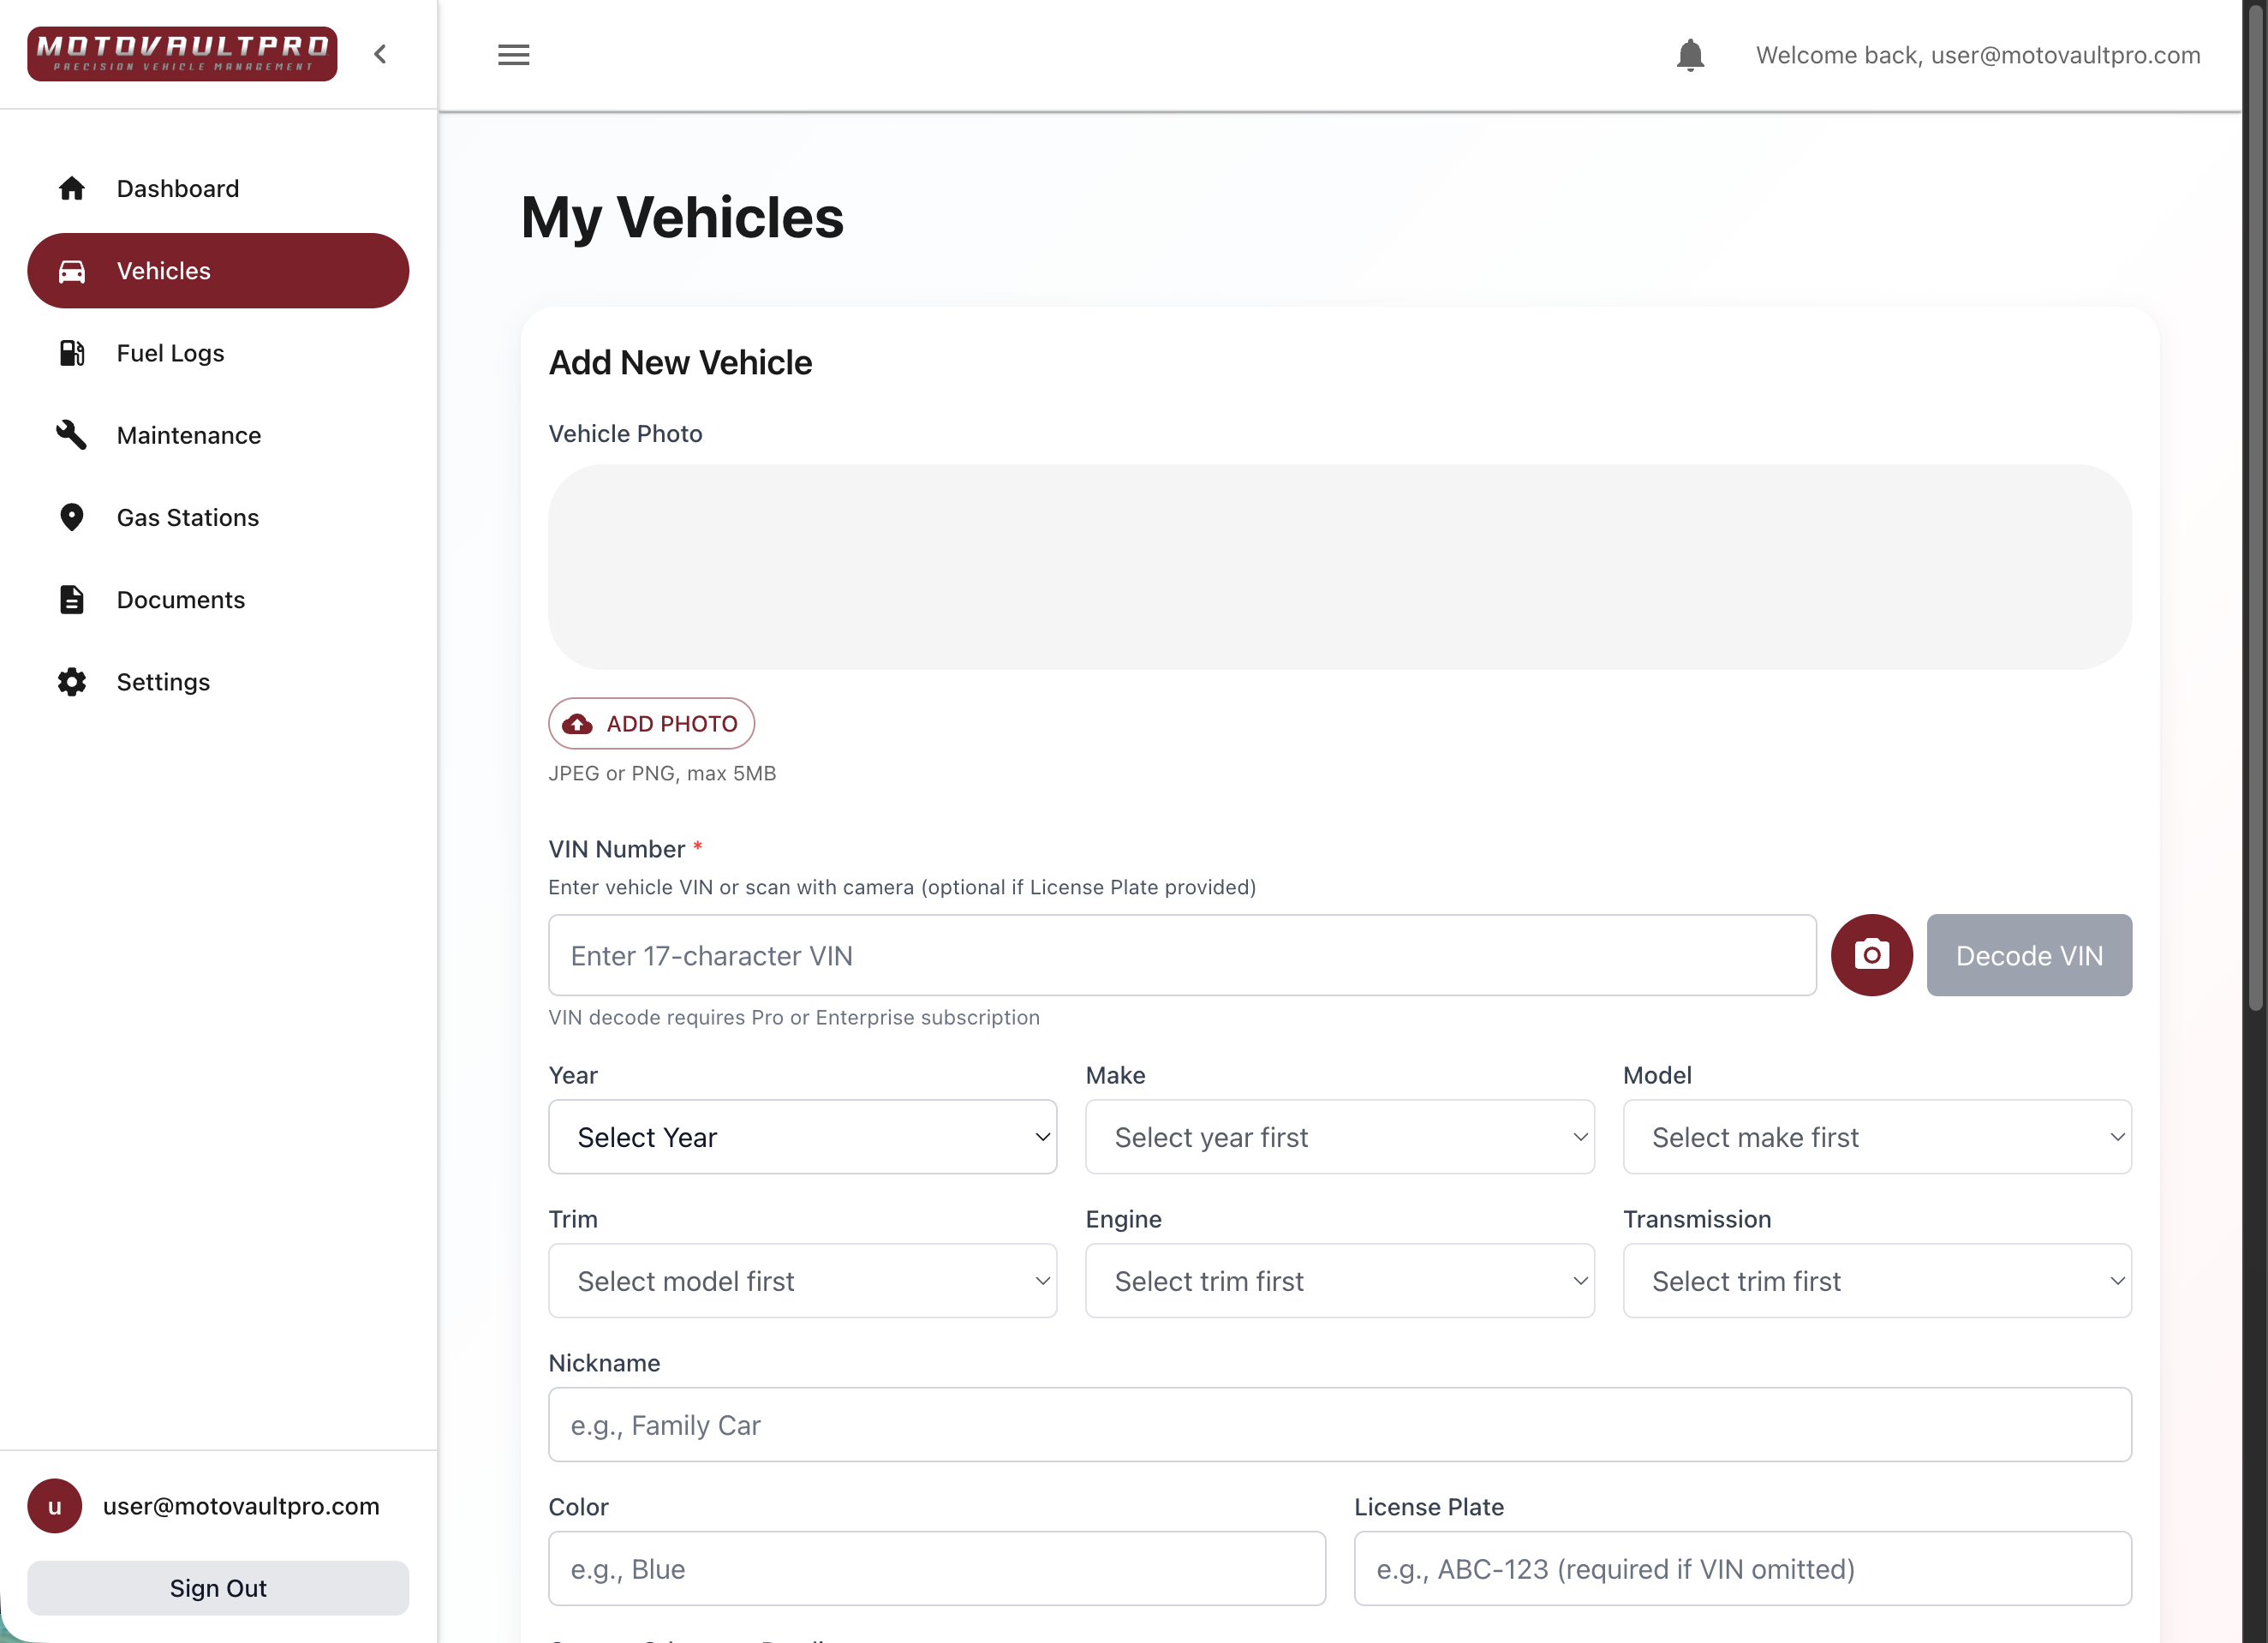
Task: Open the Make dropdown
Action: click(x=1339, y=1137)
